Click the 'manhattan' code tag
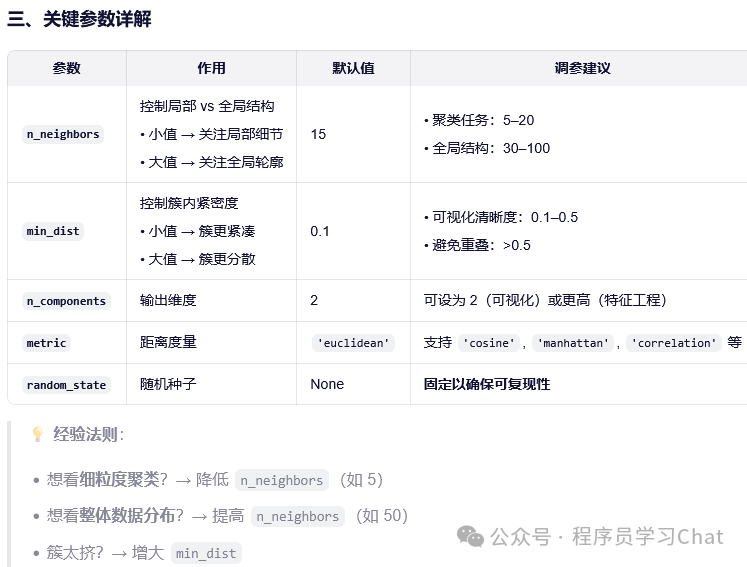The width and height of the screenshot is (747, 567). [573, 343]
